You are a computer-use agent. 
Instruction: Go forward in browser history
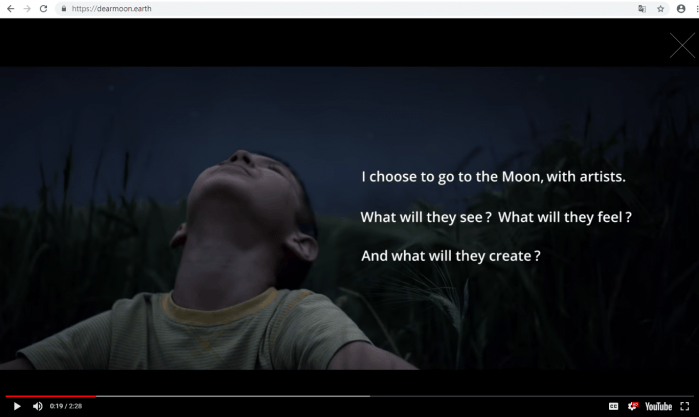(x=27, y=8)
